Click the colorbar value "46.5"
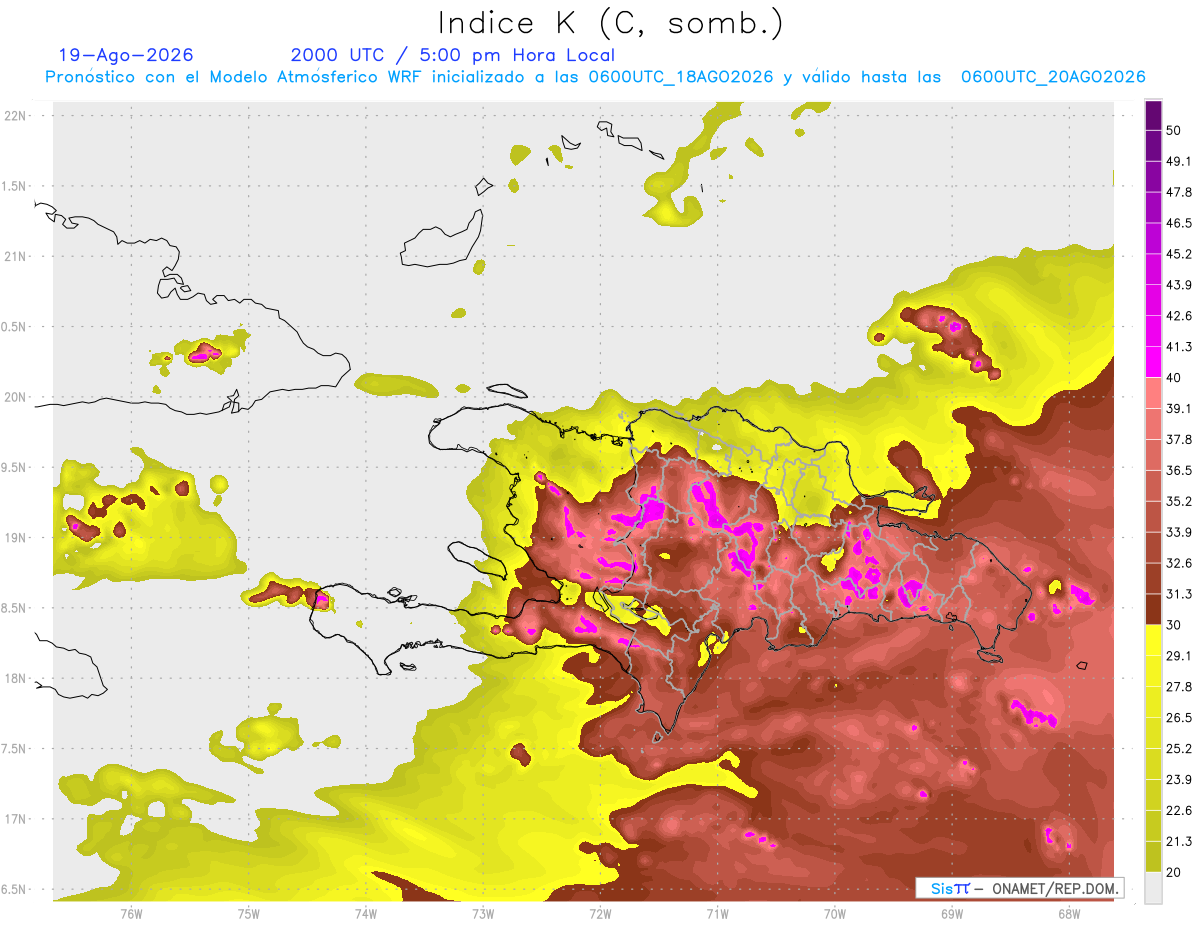The image size is (1200, 927). point(1179,223)
